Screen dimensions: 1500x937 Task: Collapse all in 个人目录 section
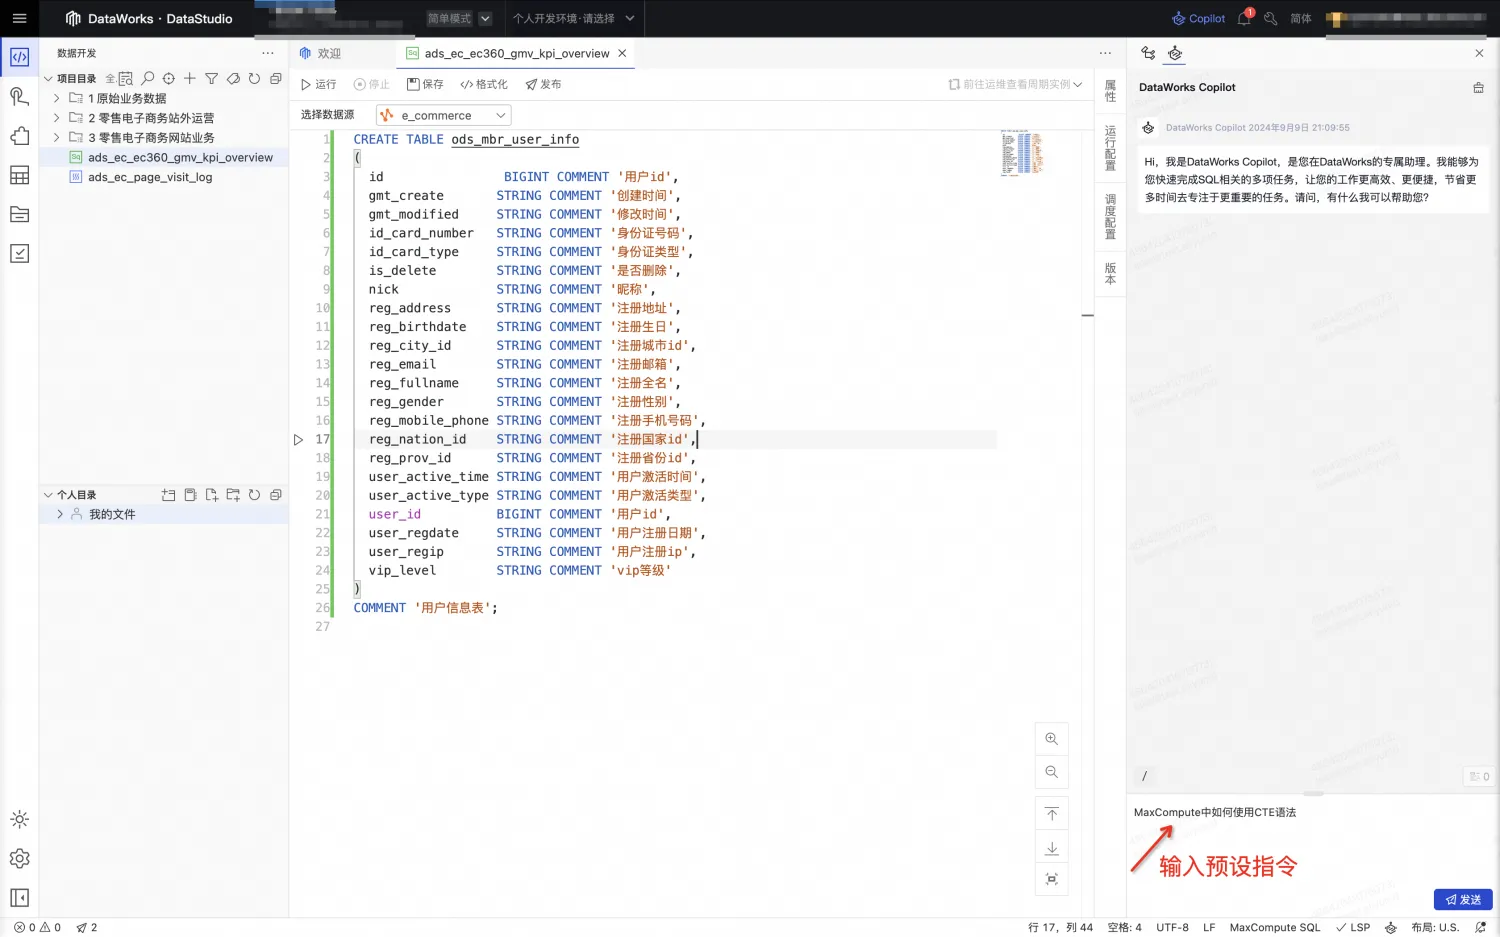click(x=275, y=495)
